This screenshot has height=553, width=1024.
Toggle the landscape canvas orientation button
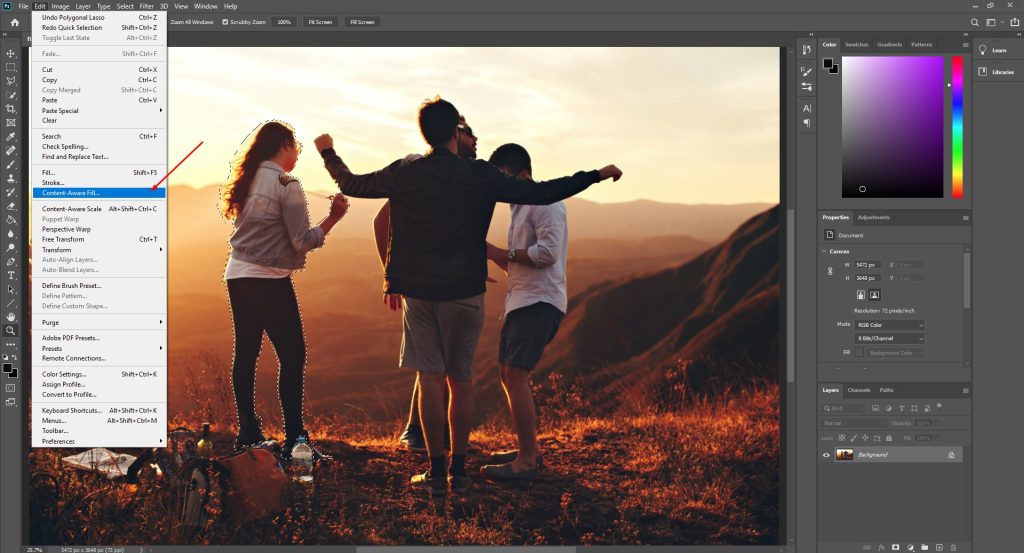[x=874, y=295]
